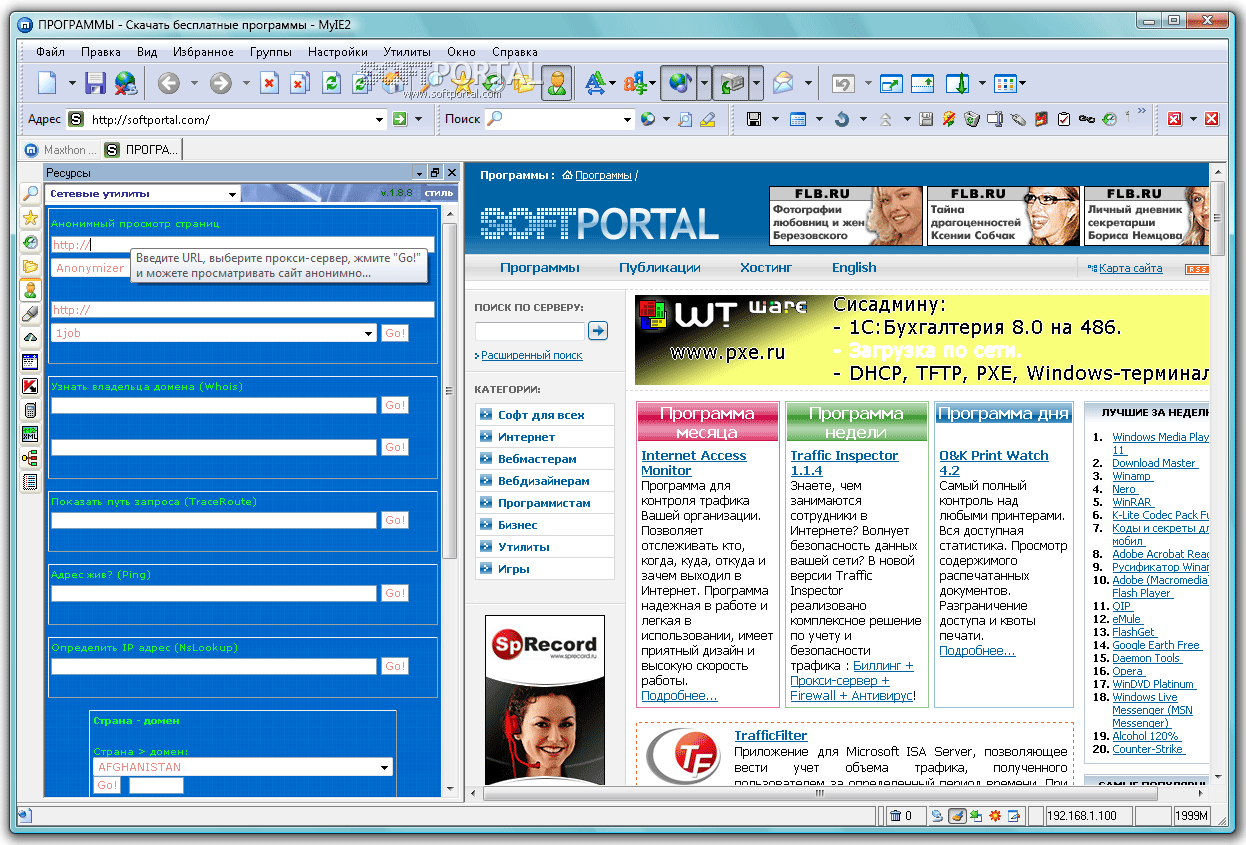This screenshot has height=845, width=1246.
Task: Toggle the printer refresh toolbar button
Action: click(733, 84)
